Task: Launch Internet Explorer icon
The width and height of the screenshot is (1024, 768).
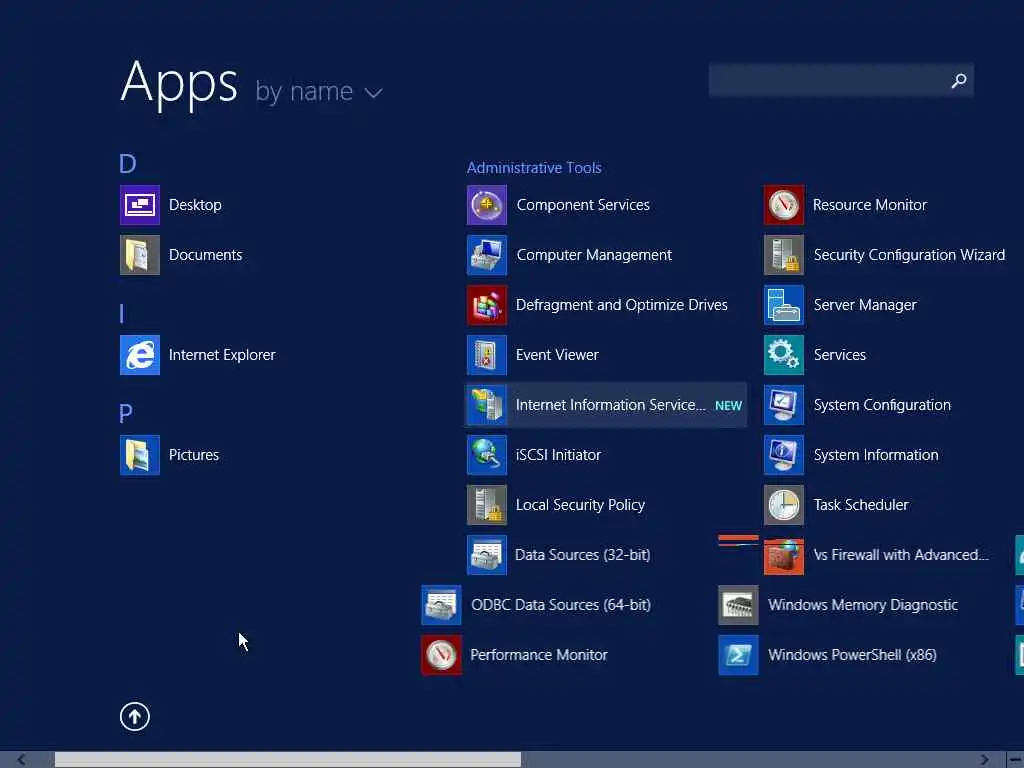Action: pyautogui.click(x=140, y=355)
